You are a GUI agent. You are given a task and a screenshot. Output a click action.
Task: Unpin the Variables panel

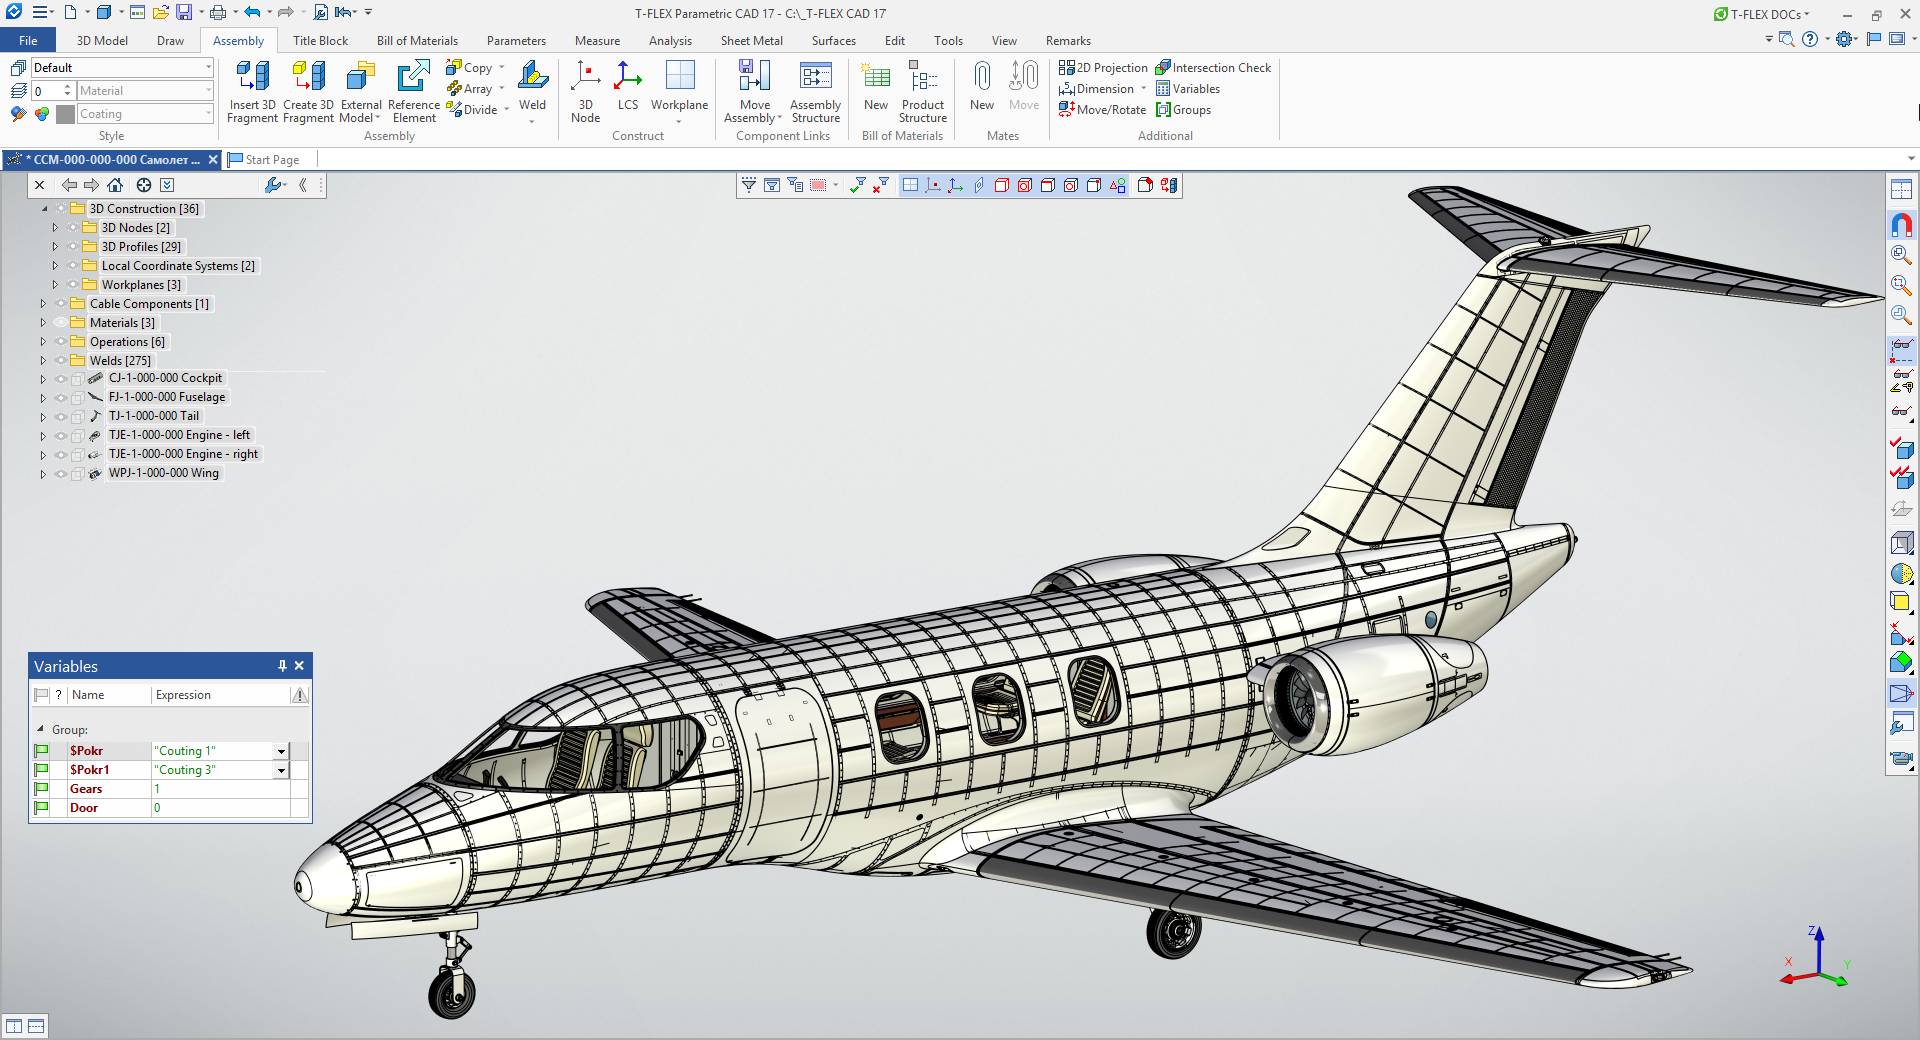click(281, 665)
